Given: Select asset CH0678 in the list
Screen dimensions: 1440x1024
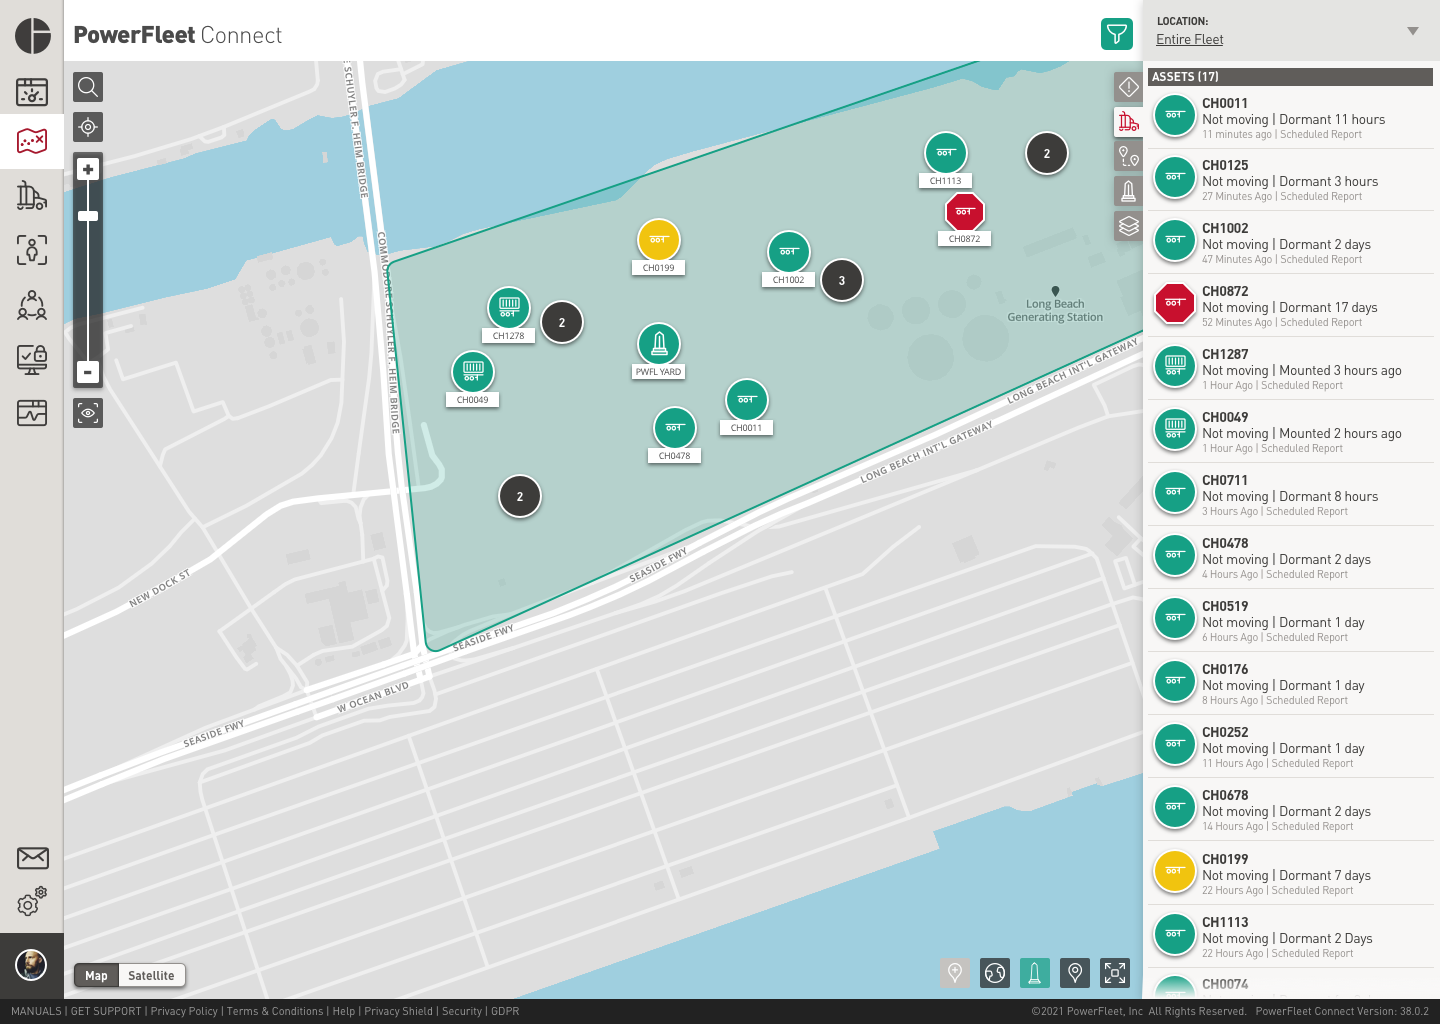Looking at the screenshot, I should 1291,810.
